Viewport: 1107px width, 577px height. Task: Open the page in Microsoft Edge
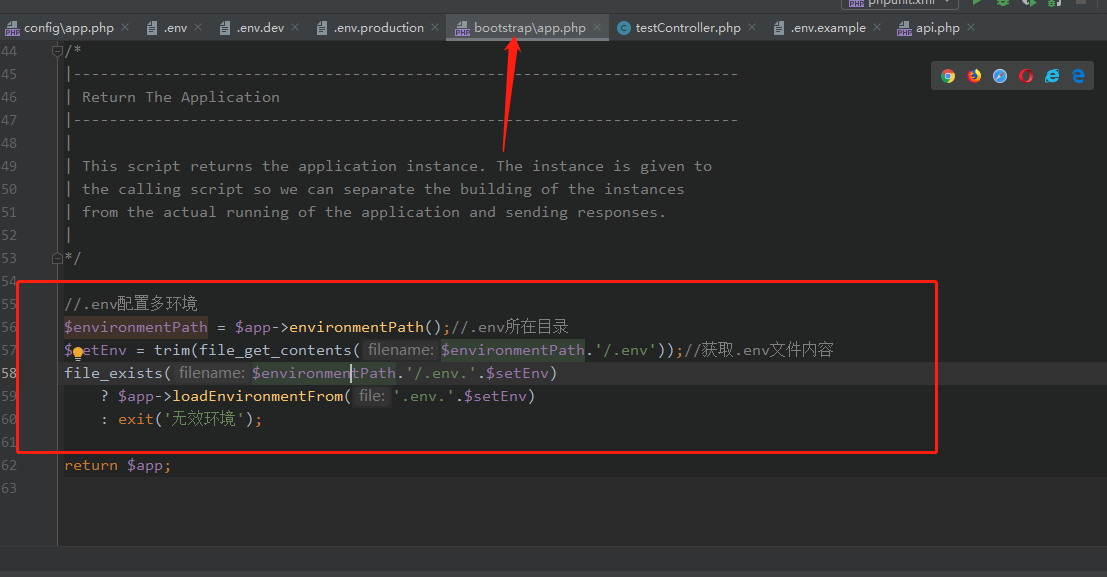[x=1078, y=75]
